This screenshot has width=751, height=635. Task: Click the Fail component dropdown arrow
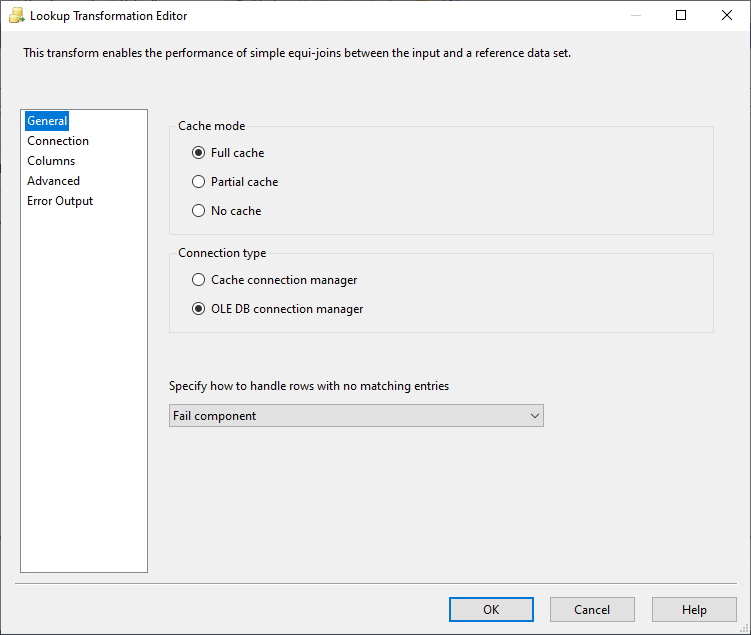tap(533, 416)
